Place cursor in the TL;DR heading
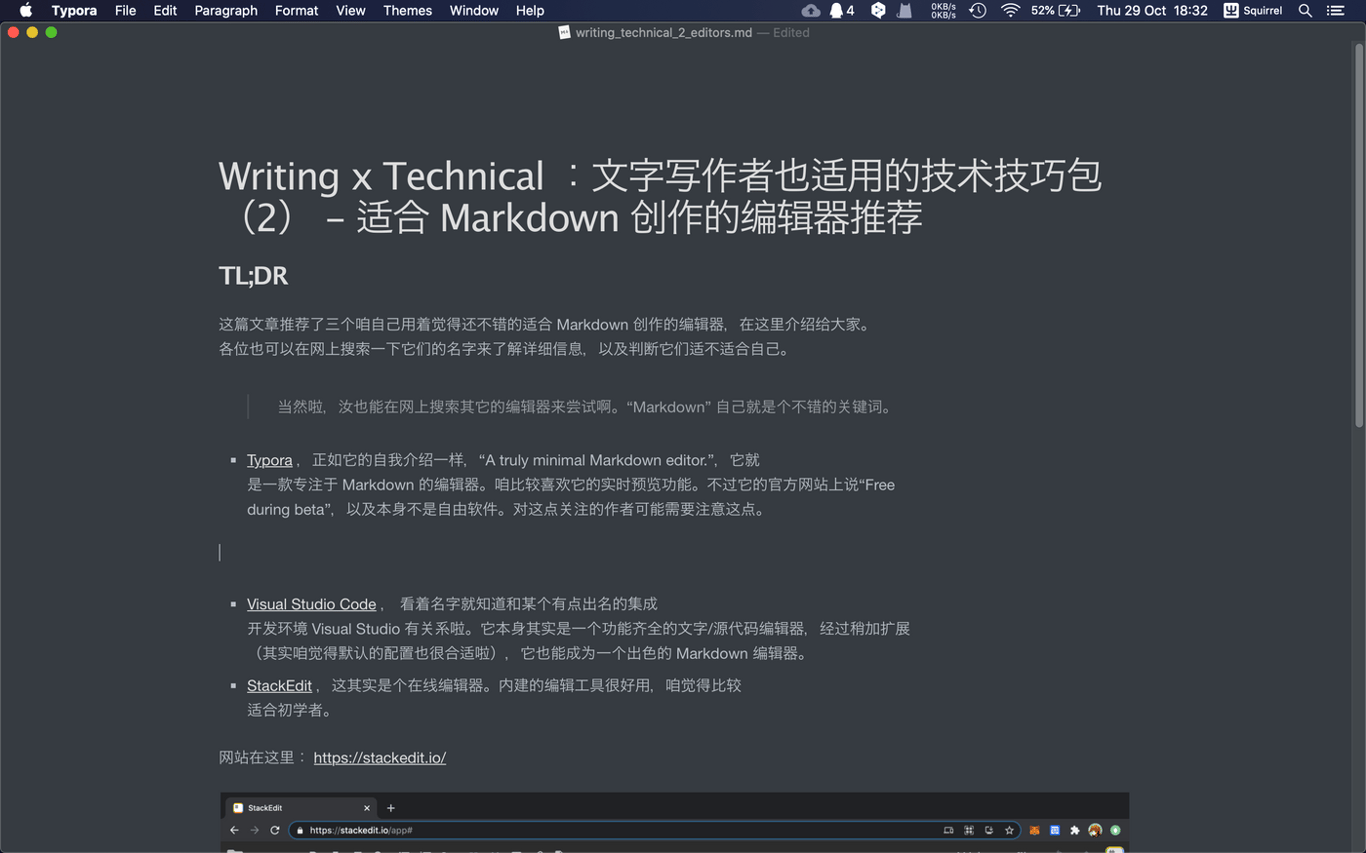This screenshot has width=1366, height=853. coord(253,275)
